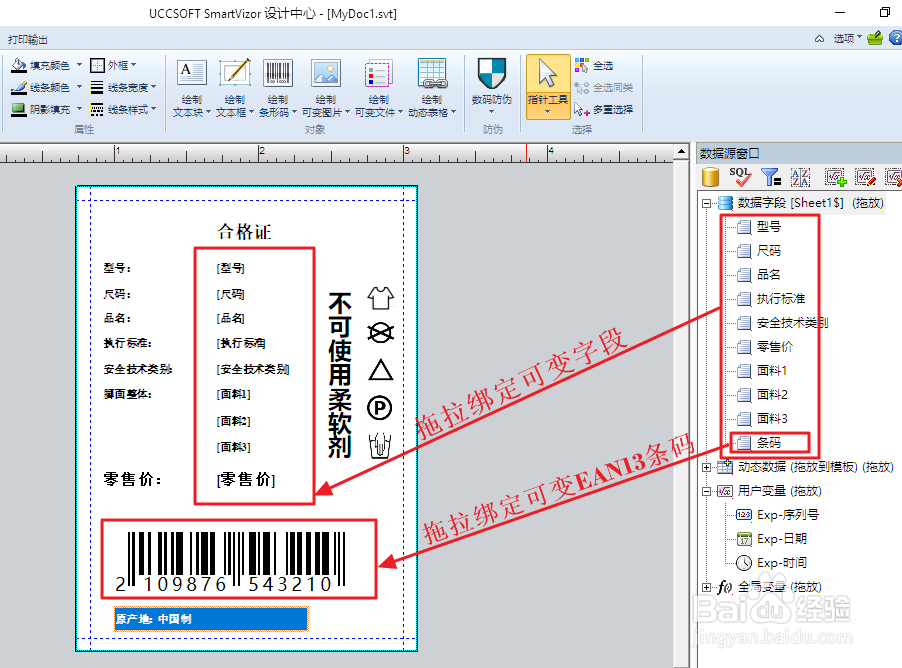Select the draw variable file (绘制可变文件) tool

(x=379, y=88)
